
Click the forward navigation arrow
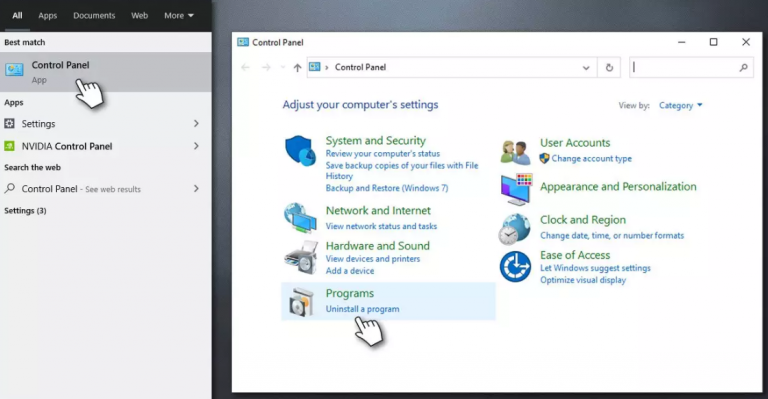(266, 68)
